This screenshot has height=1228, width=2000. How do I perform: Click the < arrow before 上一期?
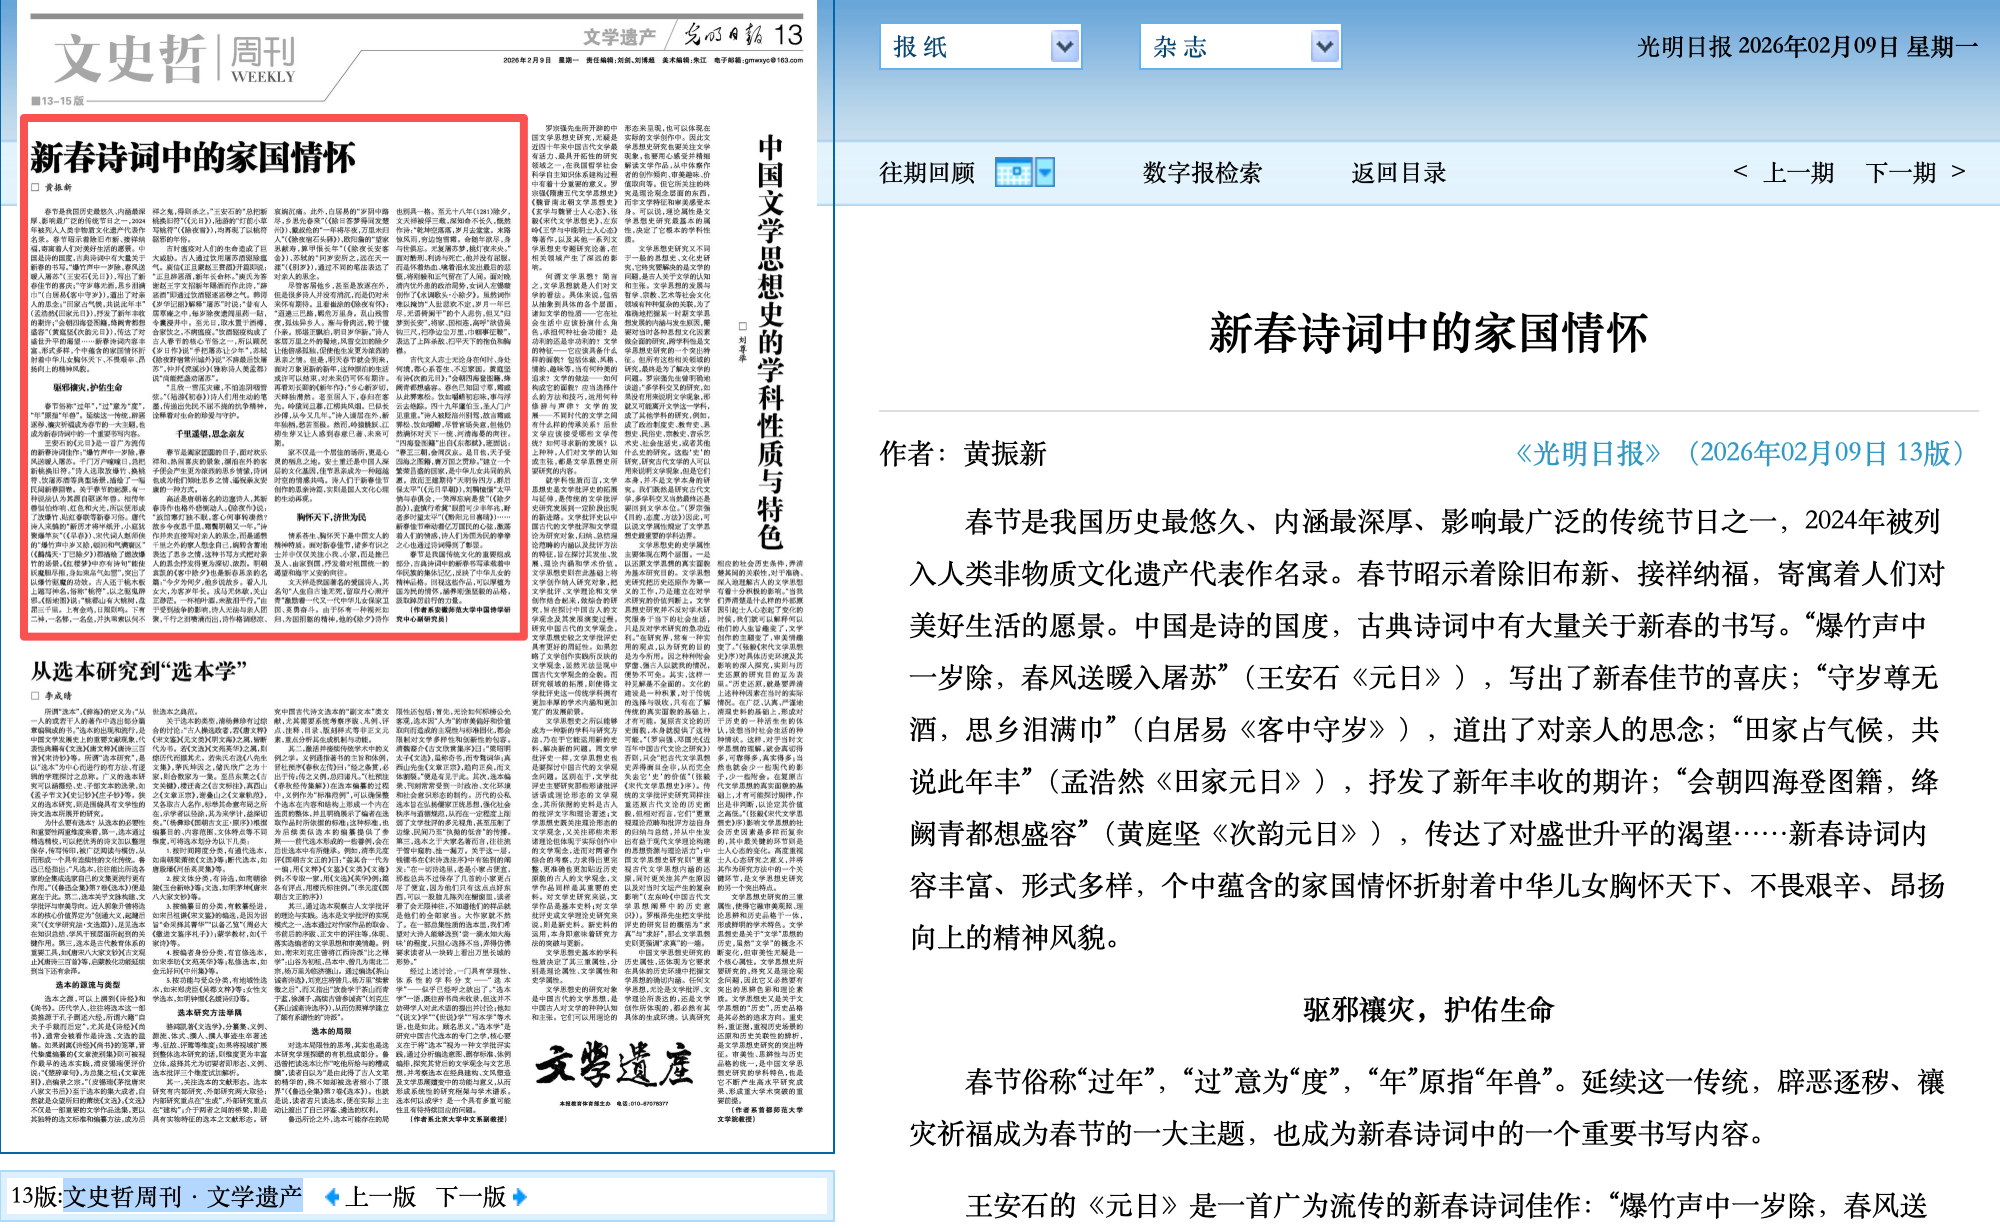click(x=1740, y=172)
